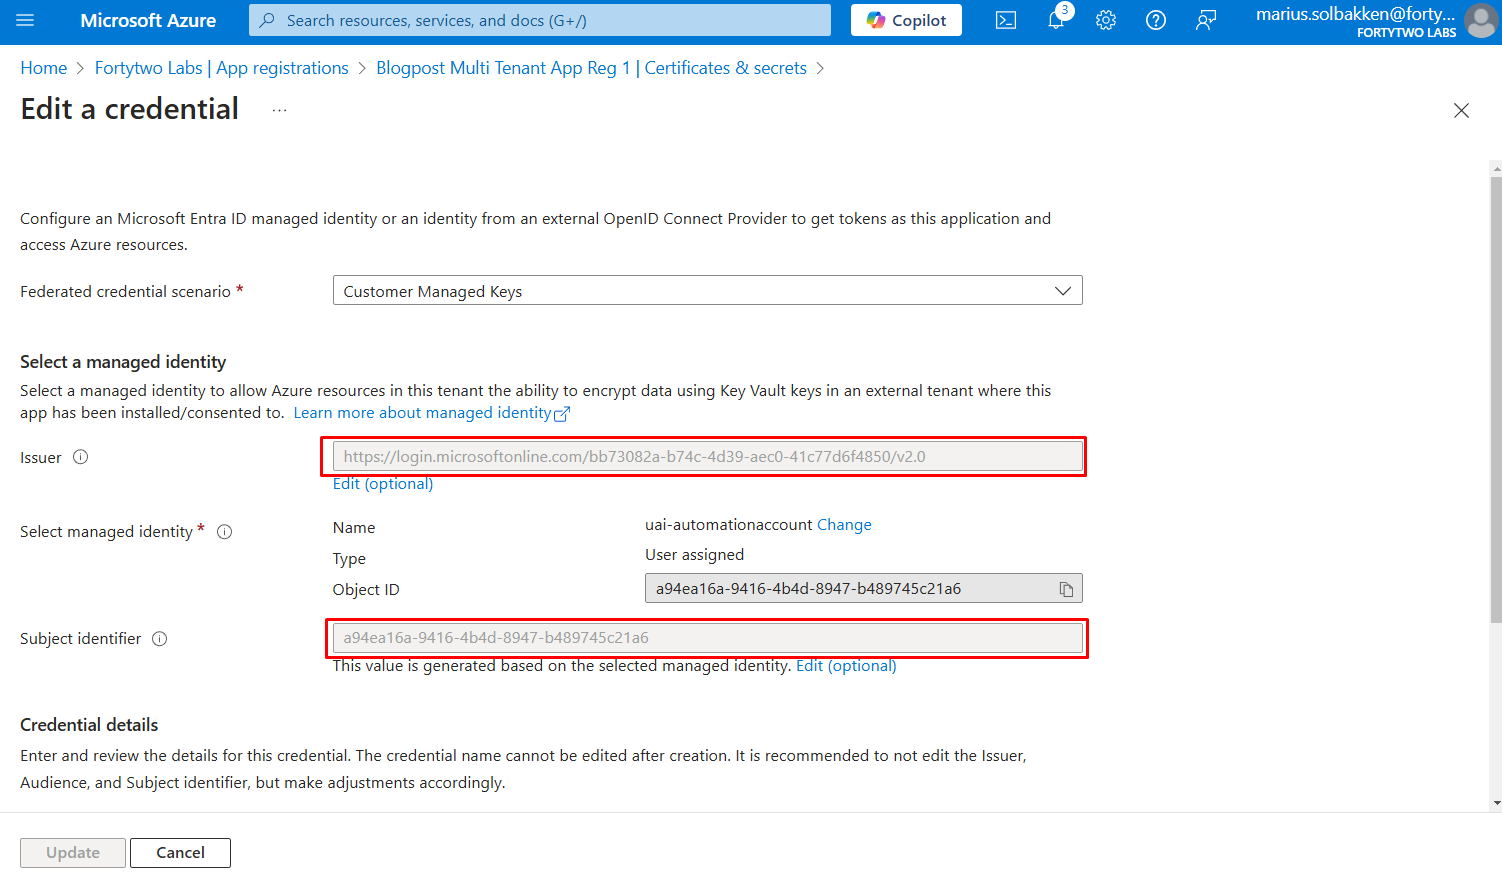Open the Help question mark icon
The image size is (1502, 888).
coord(1156,20)
